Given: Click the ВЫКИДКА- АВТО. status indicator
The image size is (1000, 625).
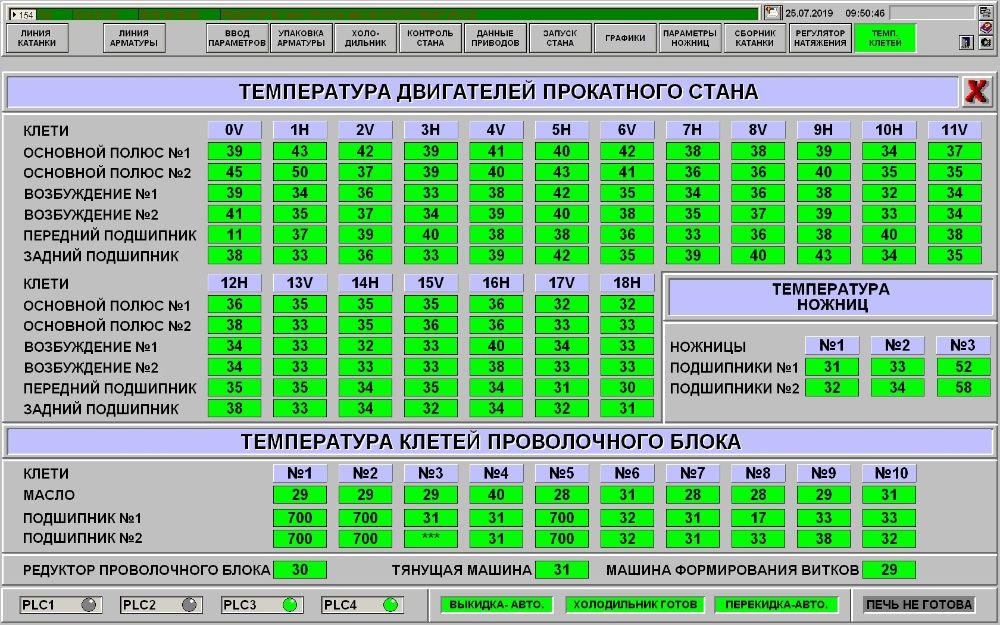Looking at the screenshot, I should pos(496,604).
